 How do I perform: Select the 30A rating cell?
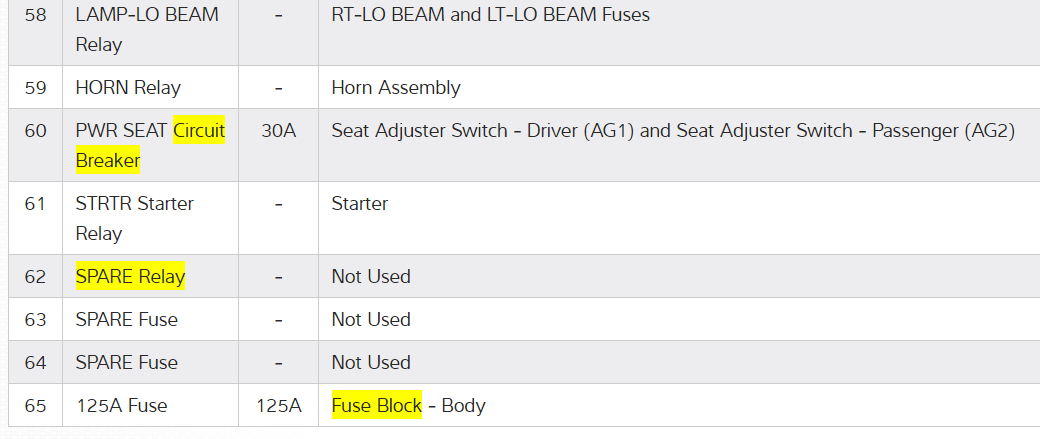278,131
